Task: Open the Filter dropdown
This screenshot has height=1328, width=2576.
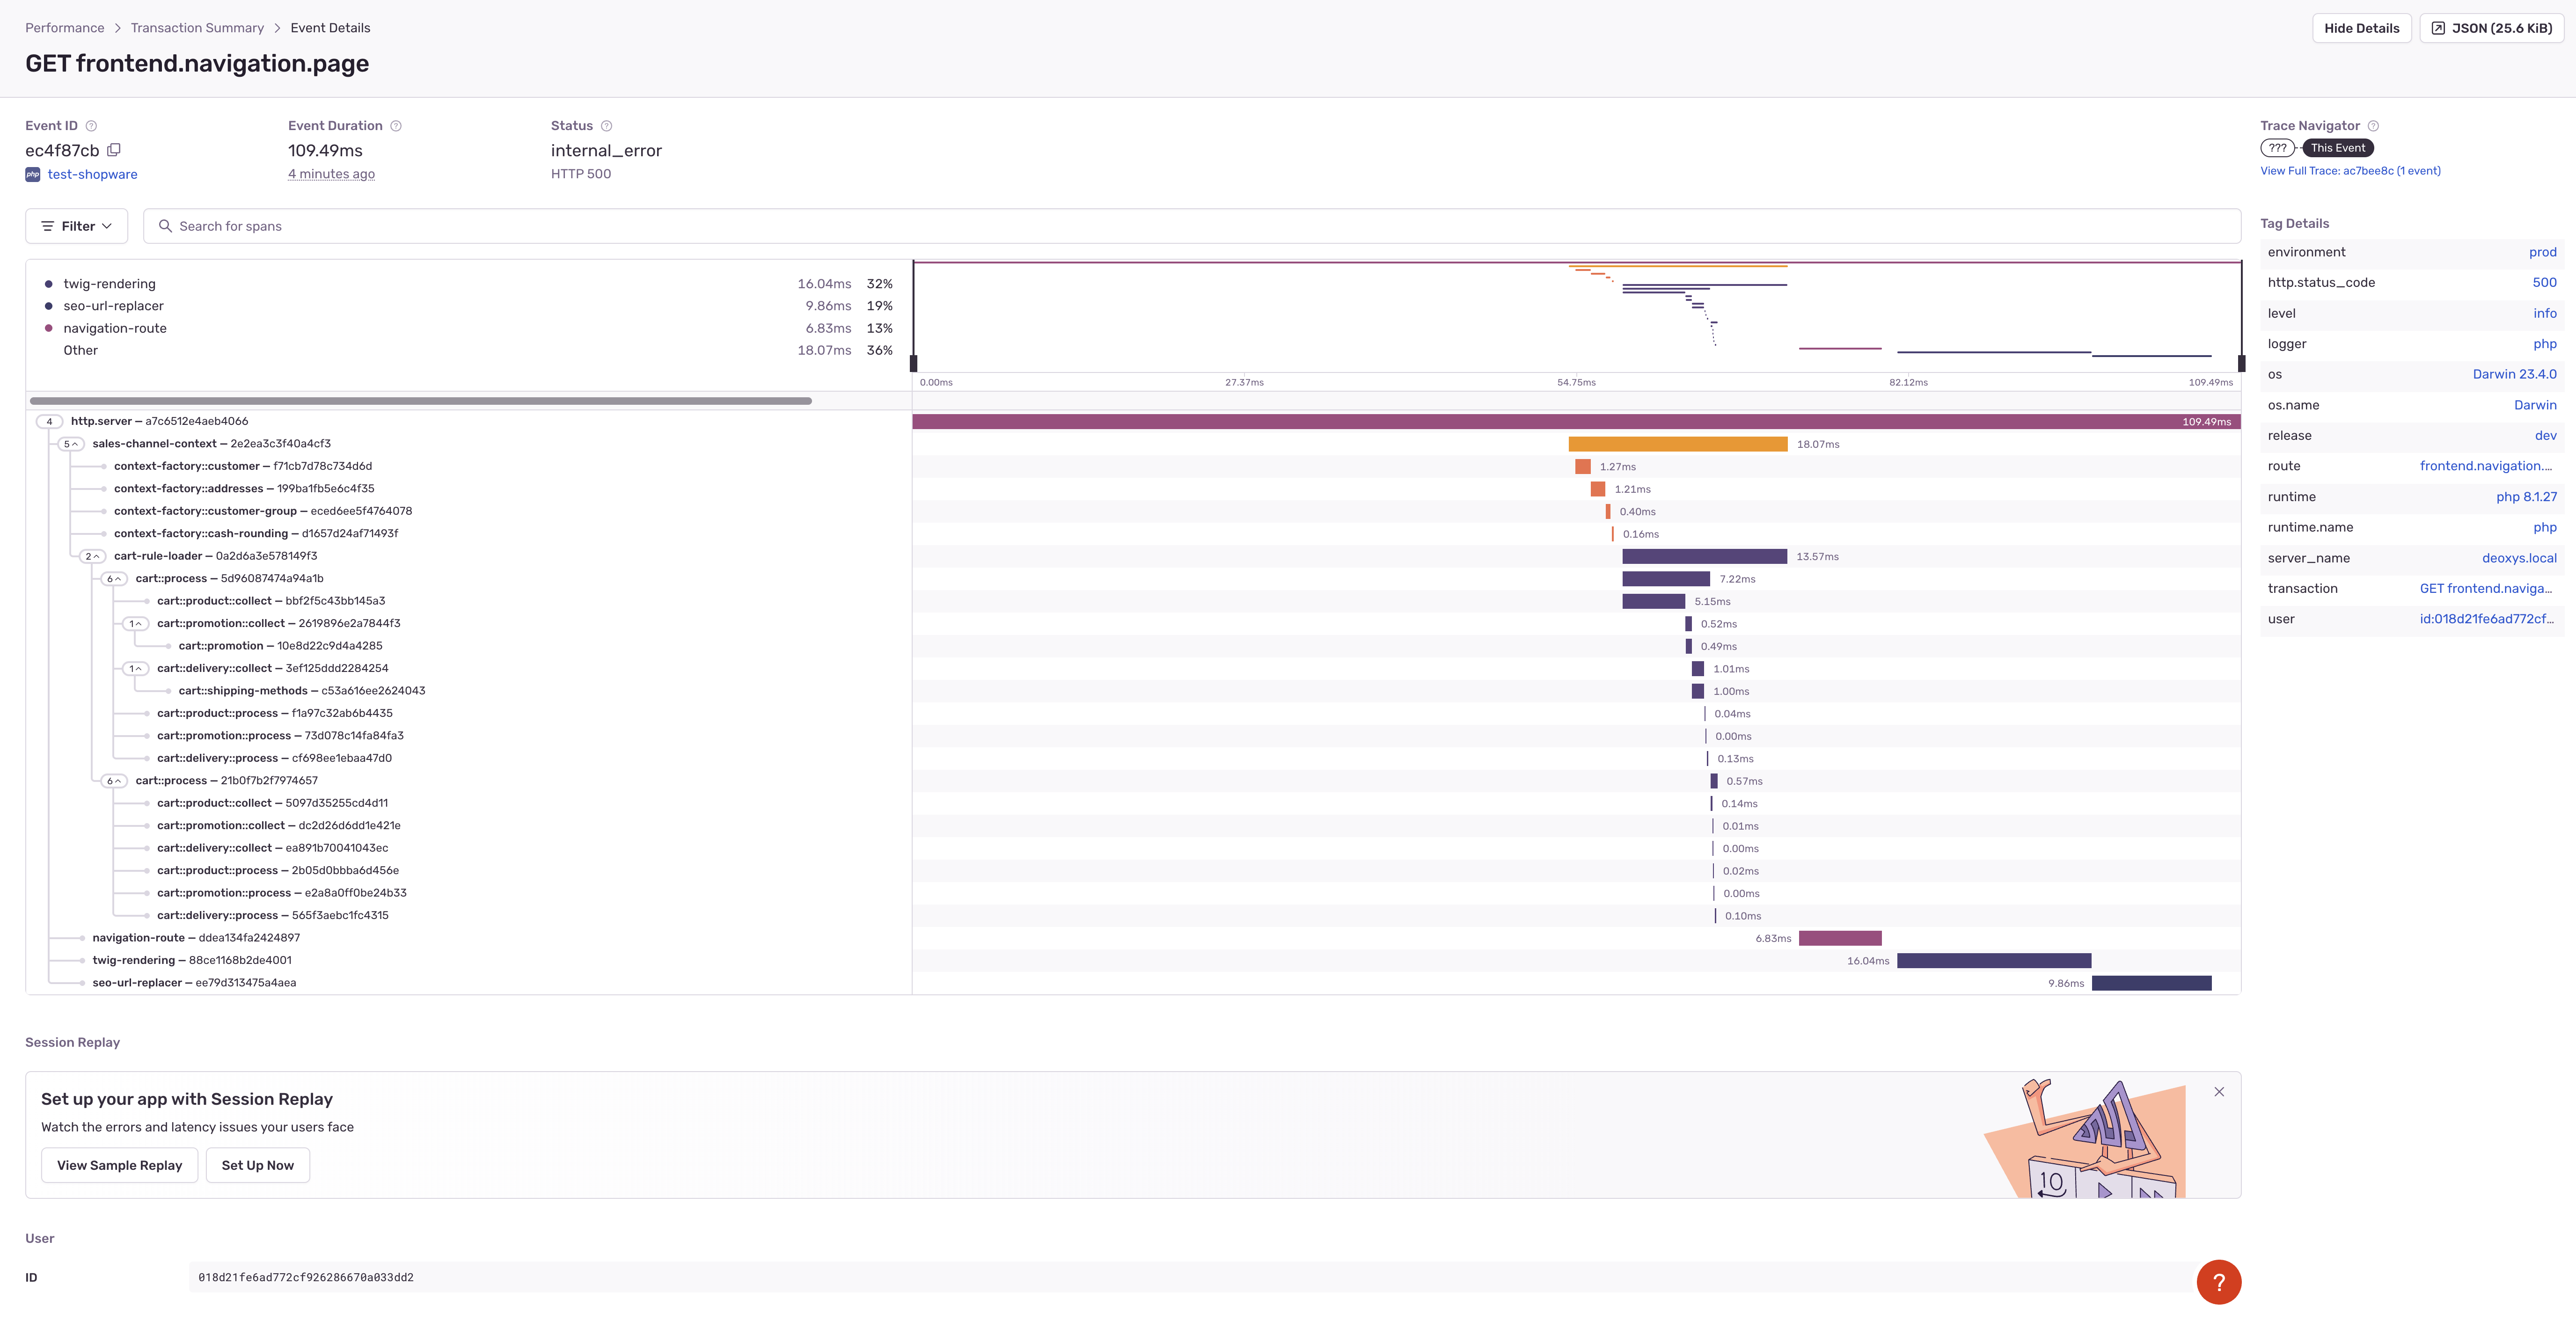Action: [76, 226]
